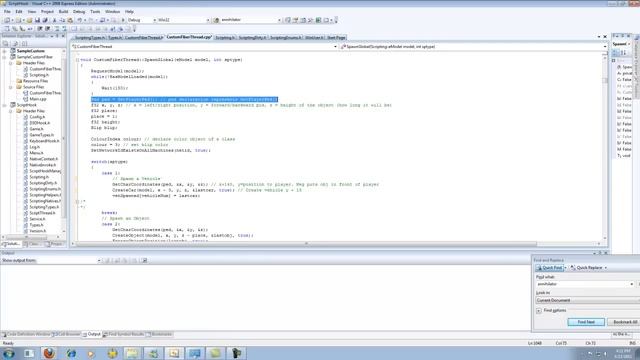Click the Find Next button
The height and width of the screenshot is (360, 640).
click(x=586, y=322)
